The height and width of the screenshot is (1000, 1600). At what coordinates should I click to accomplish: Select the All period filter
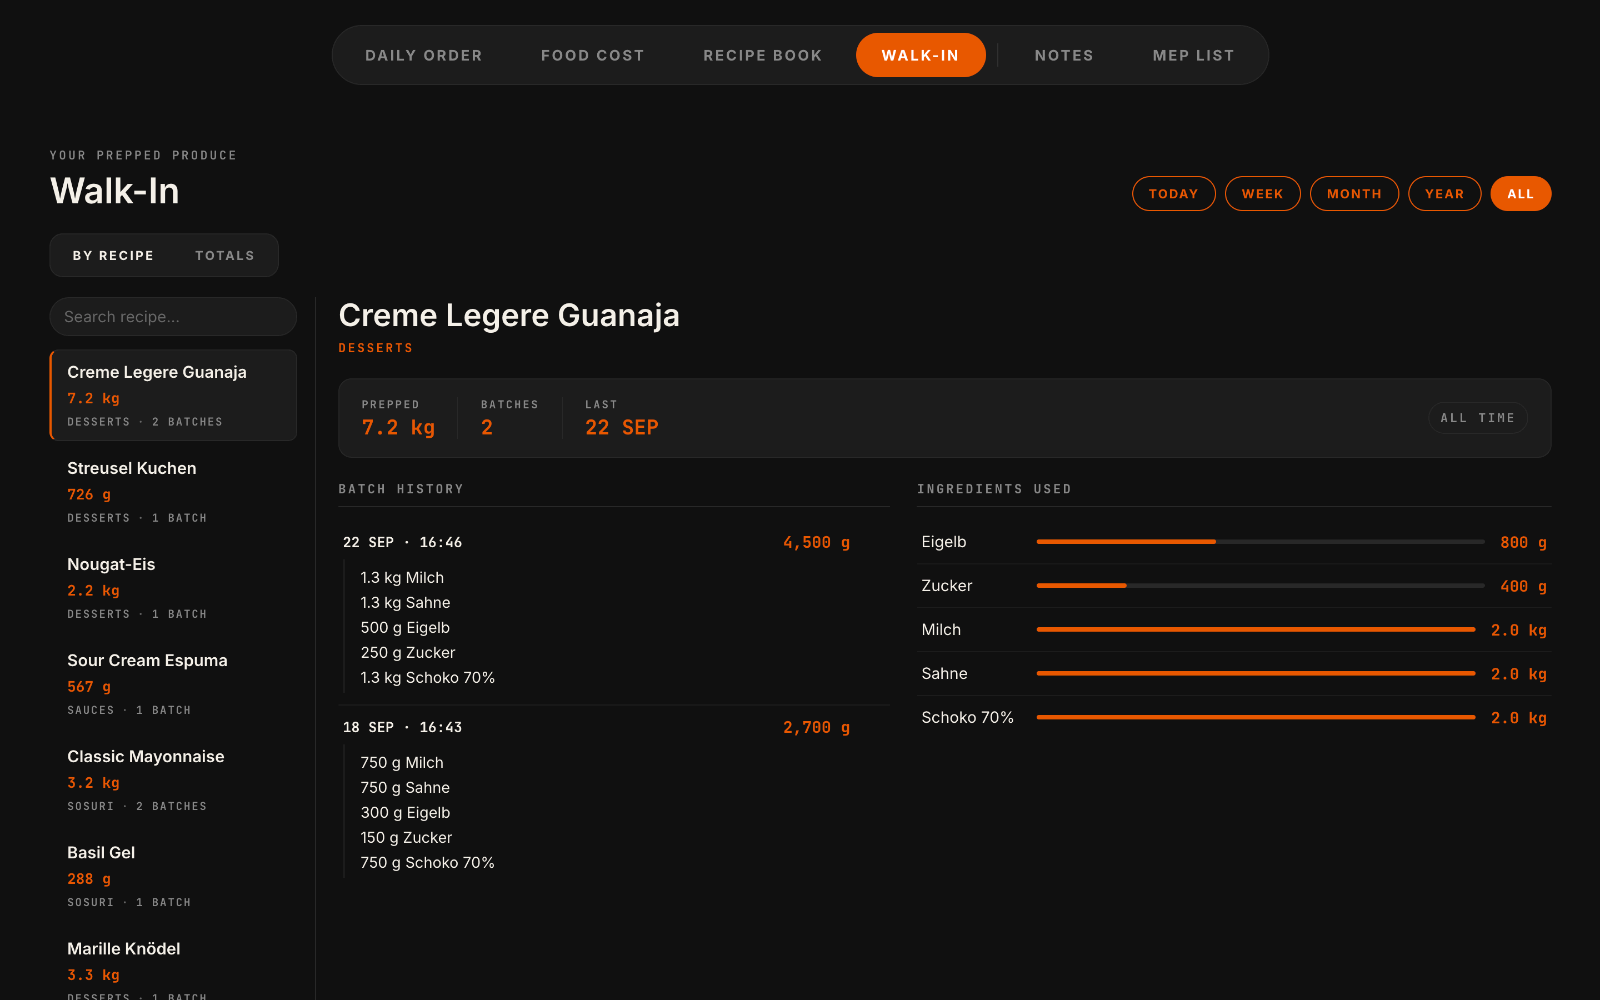[1520, 194]
